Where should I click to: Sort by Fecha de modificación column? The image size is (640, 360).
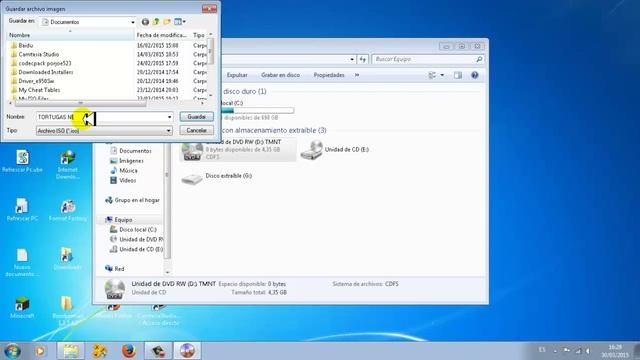click(162, 35)
